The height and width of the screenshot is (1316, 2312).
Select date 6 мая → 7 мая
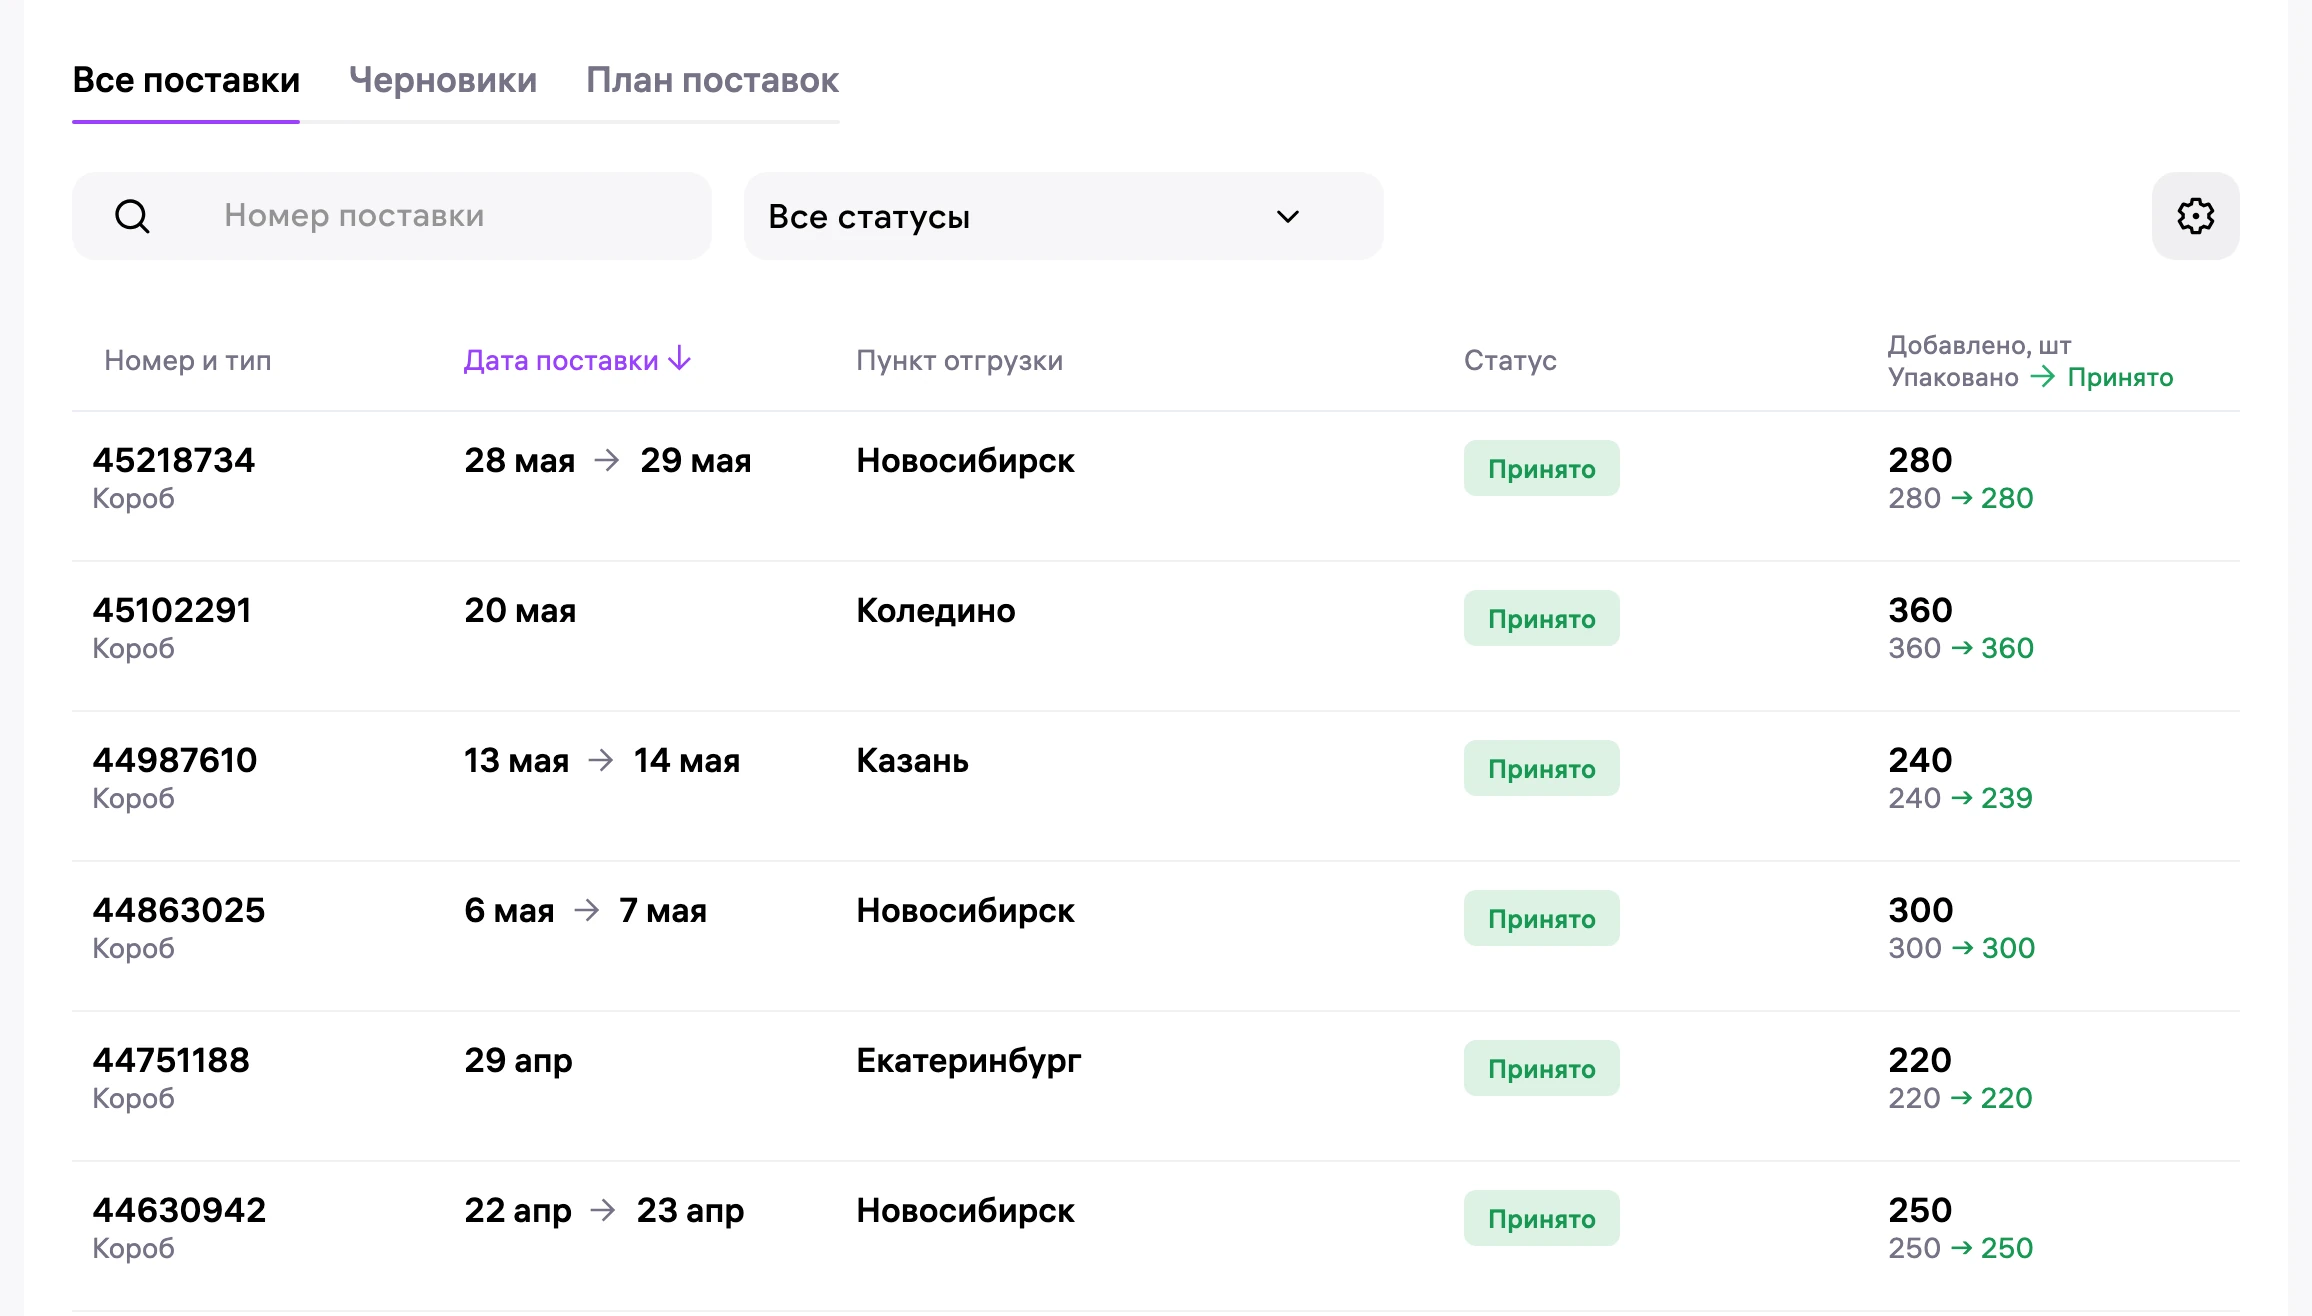click(x=585, y=910)
